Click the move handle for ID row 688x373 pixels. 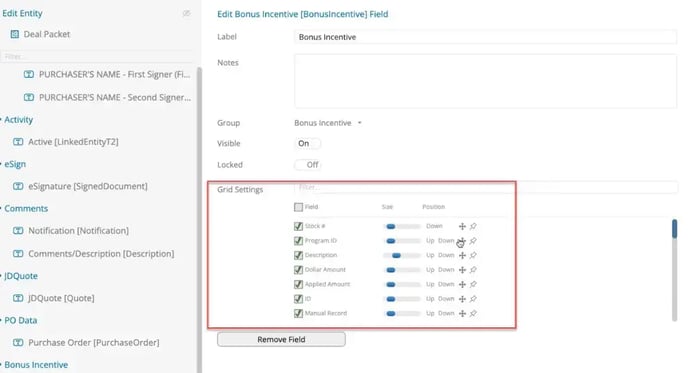tap(462, 299)
